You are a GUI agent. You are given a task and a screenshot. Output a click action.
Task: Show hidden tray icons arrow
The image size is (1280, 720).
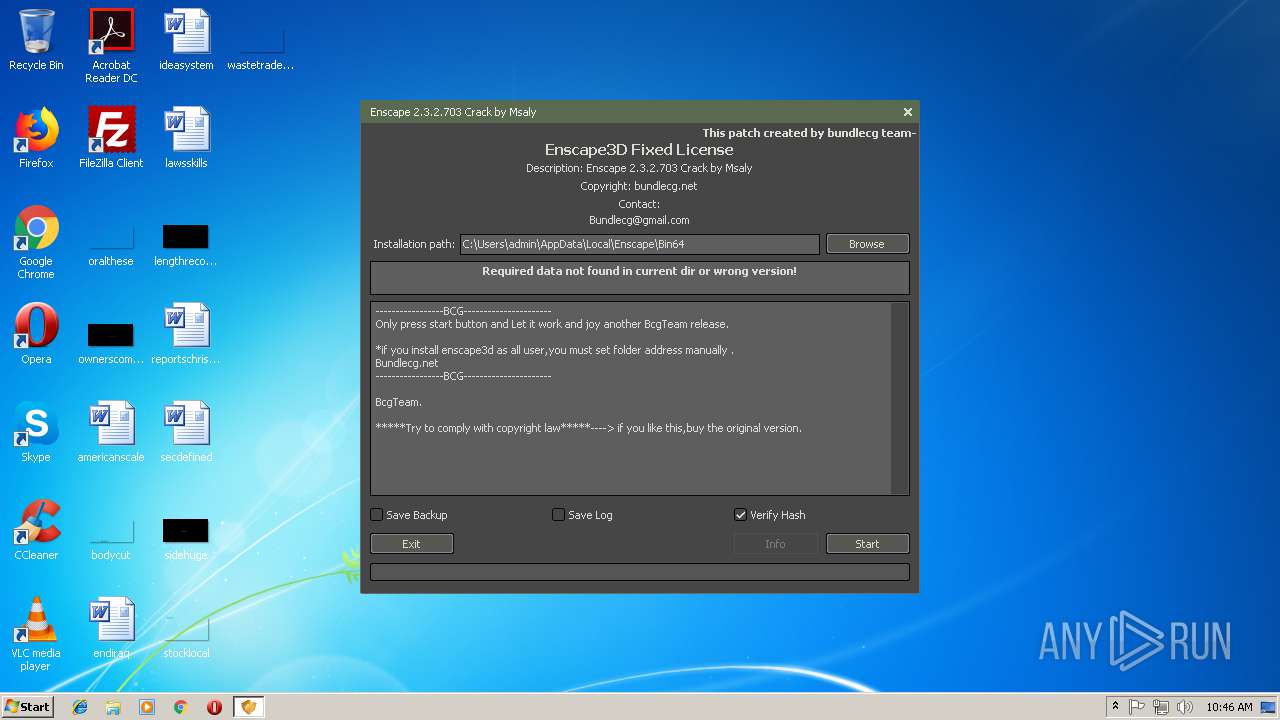tap(1115, 707)
